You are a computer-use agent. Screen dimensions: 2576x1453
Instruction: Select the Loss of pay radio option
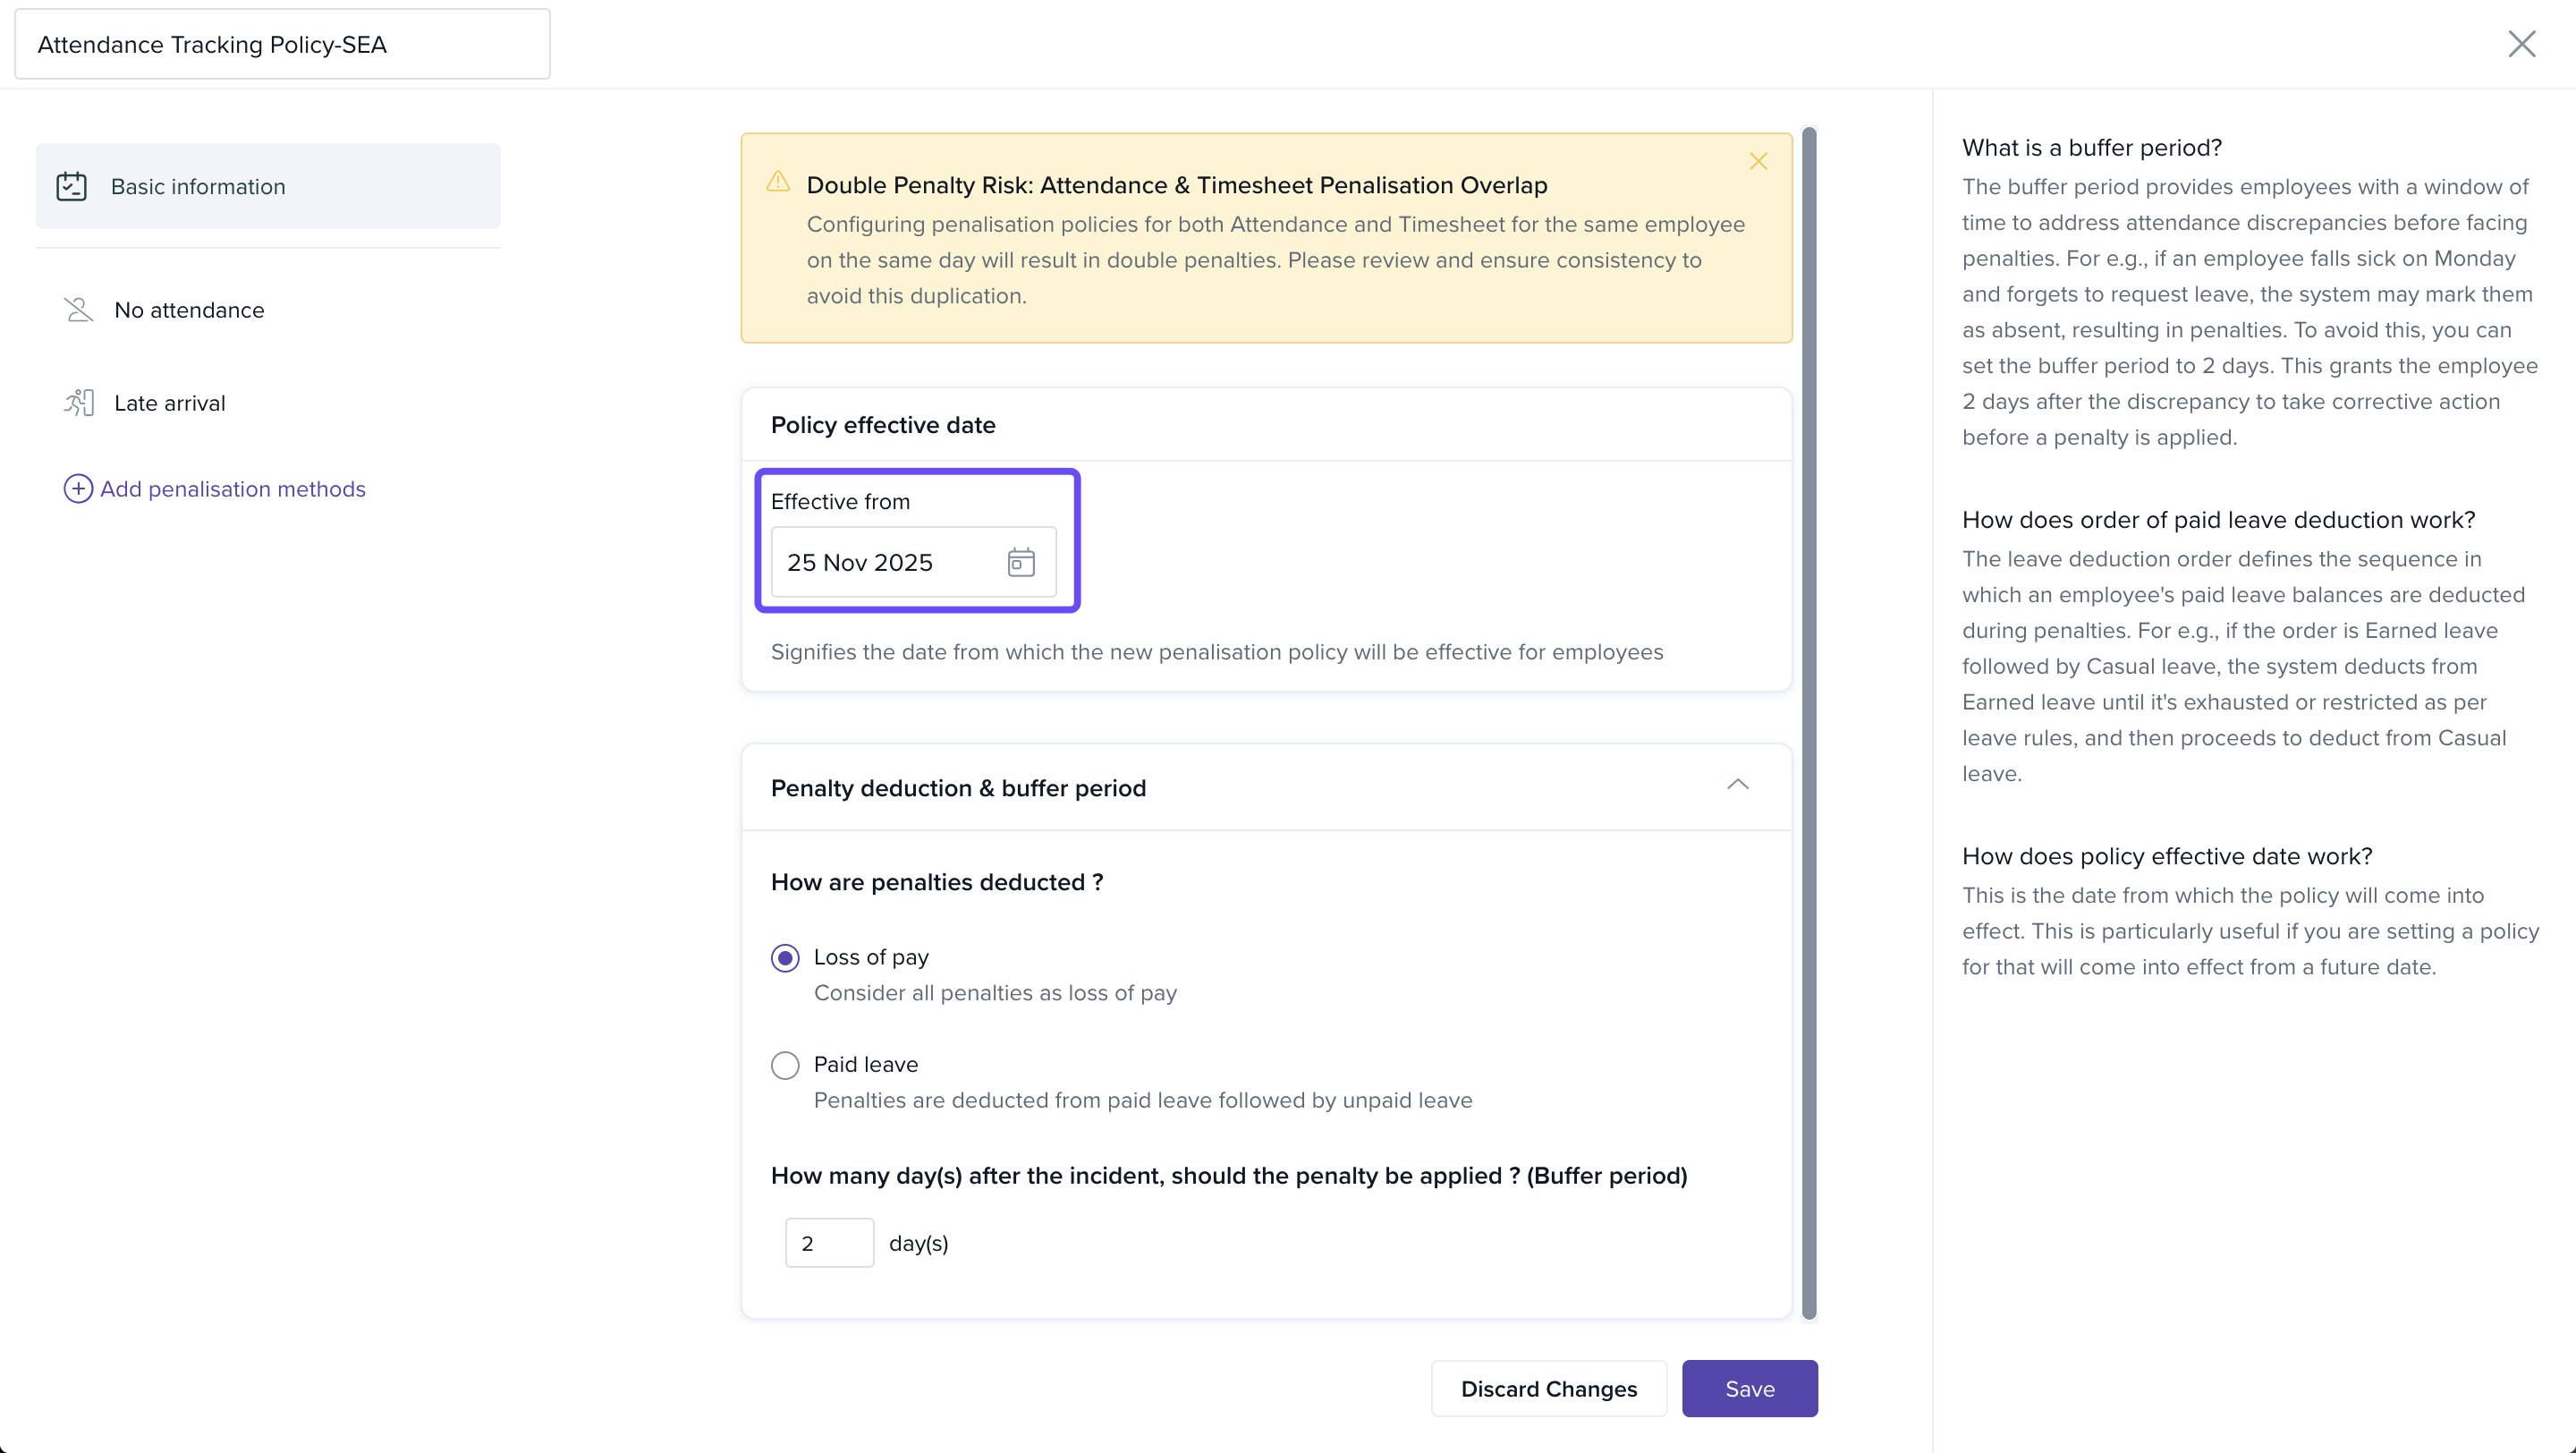click(x=785, y=958)
